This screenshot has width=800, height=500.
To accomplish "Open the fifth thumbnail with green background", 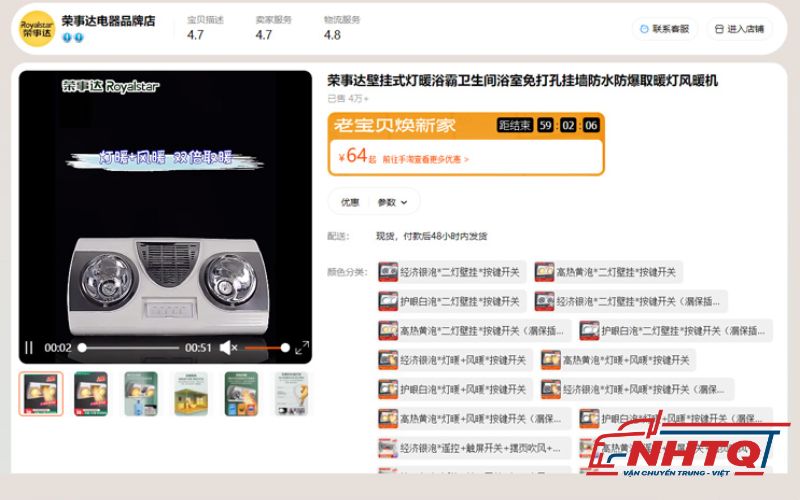I will (241, 394).
